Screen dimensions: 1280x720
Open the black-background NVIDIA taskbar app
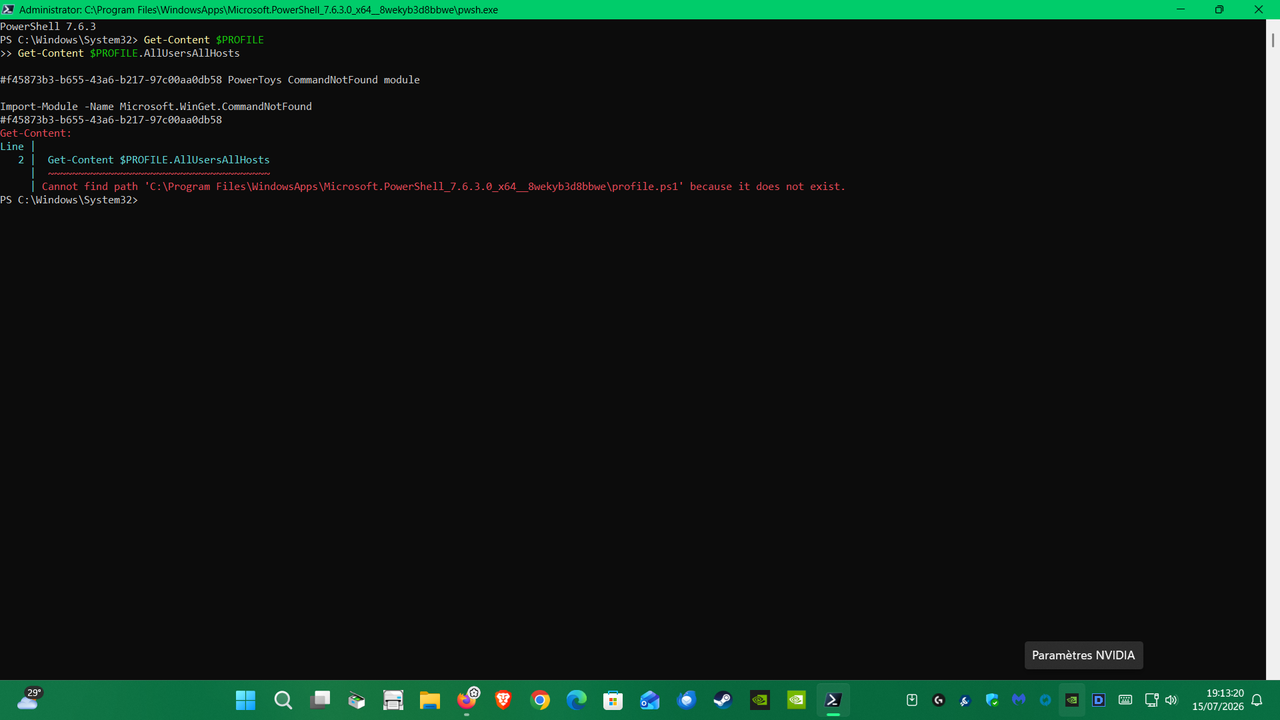pos(760,700)
